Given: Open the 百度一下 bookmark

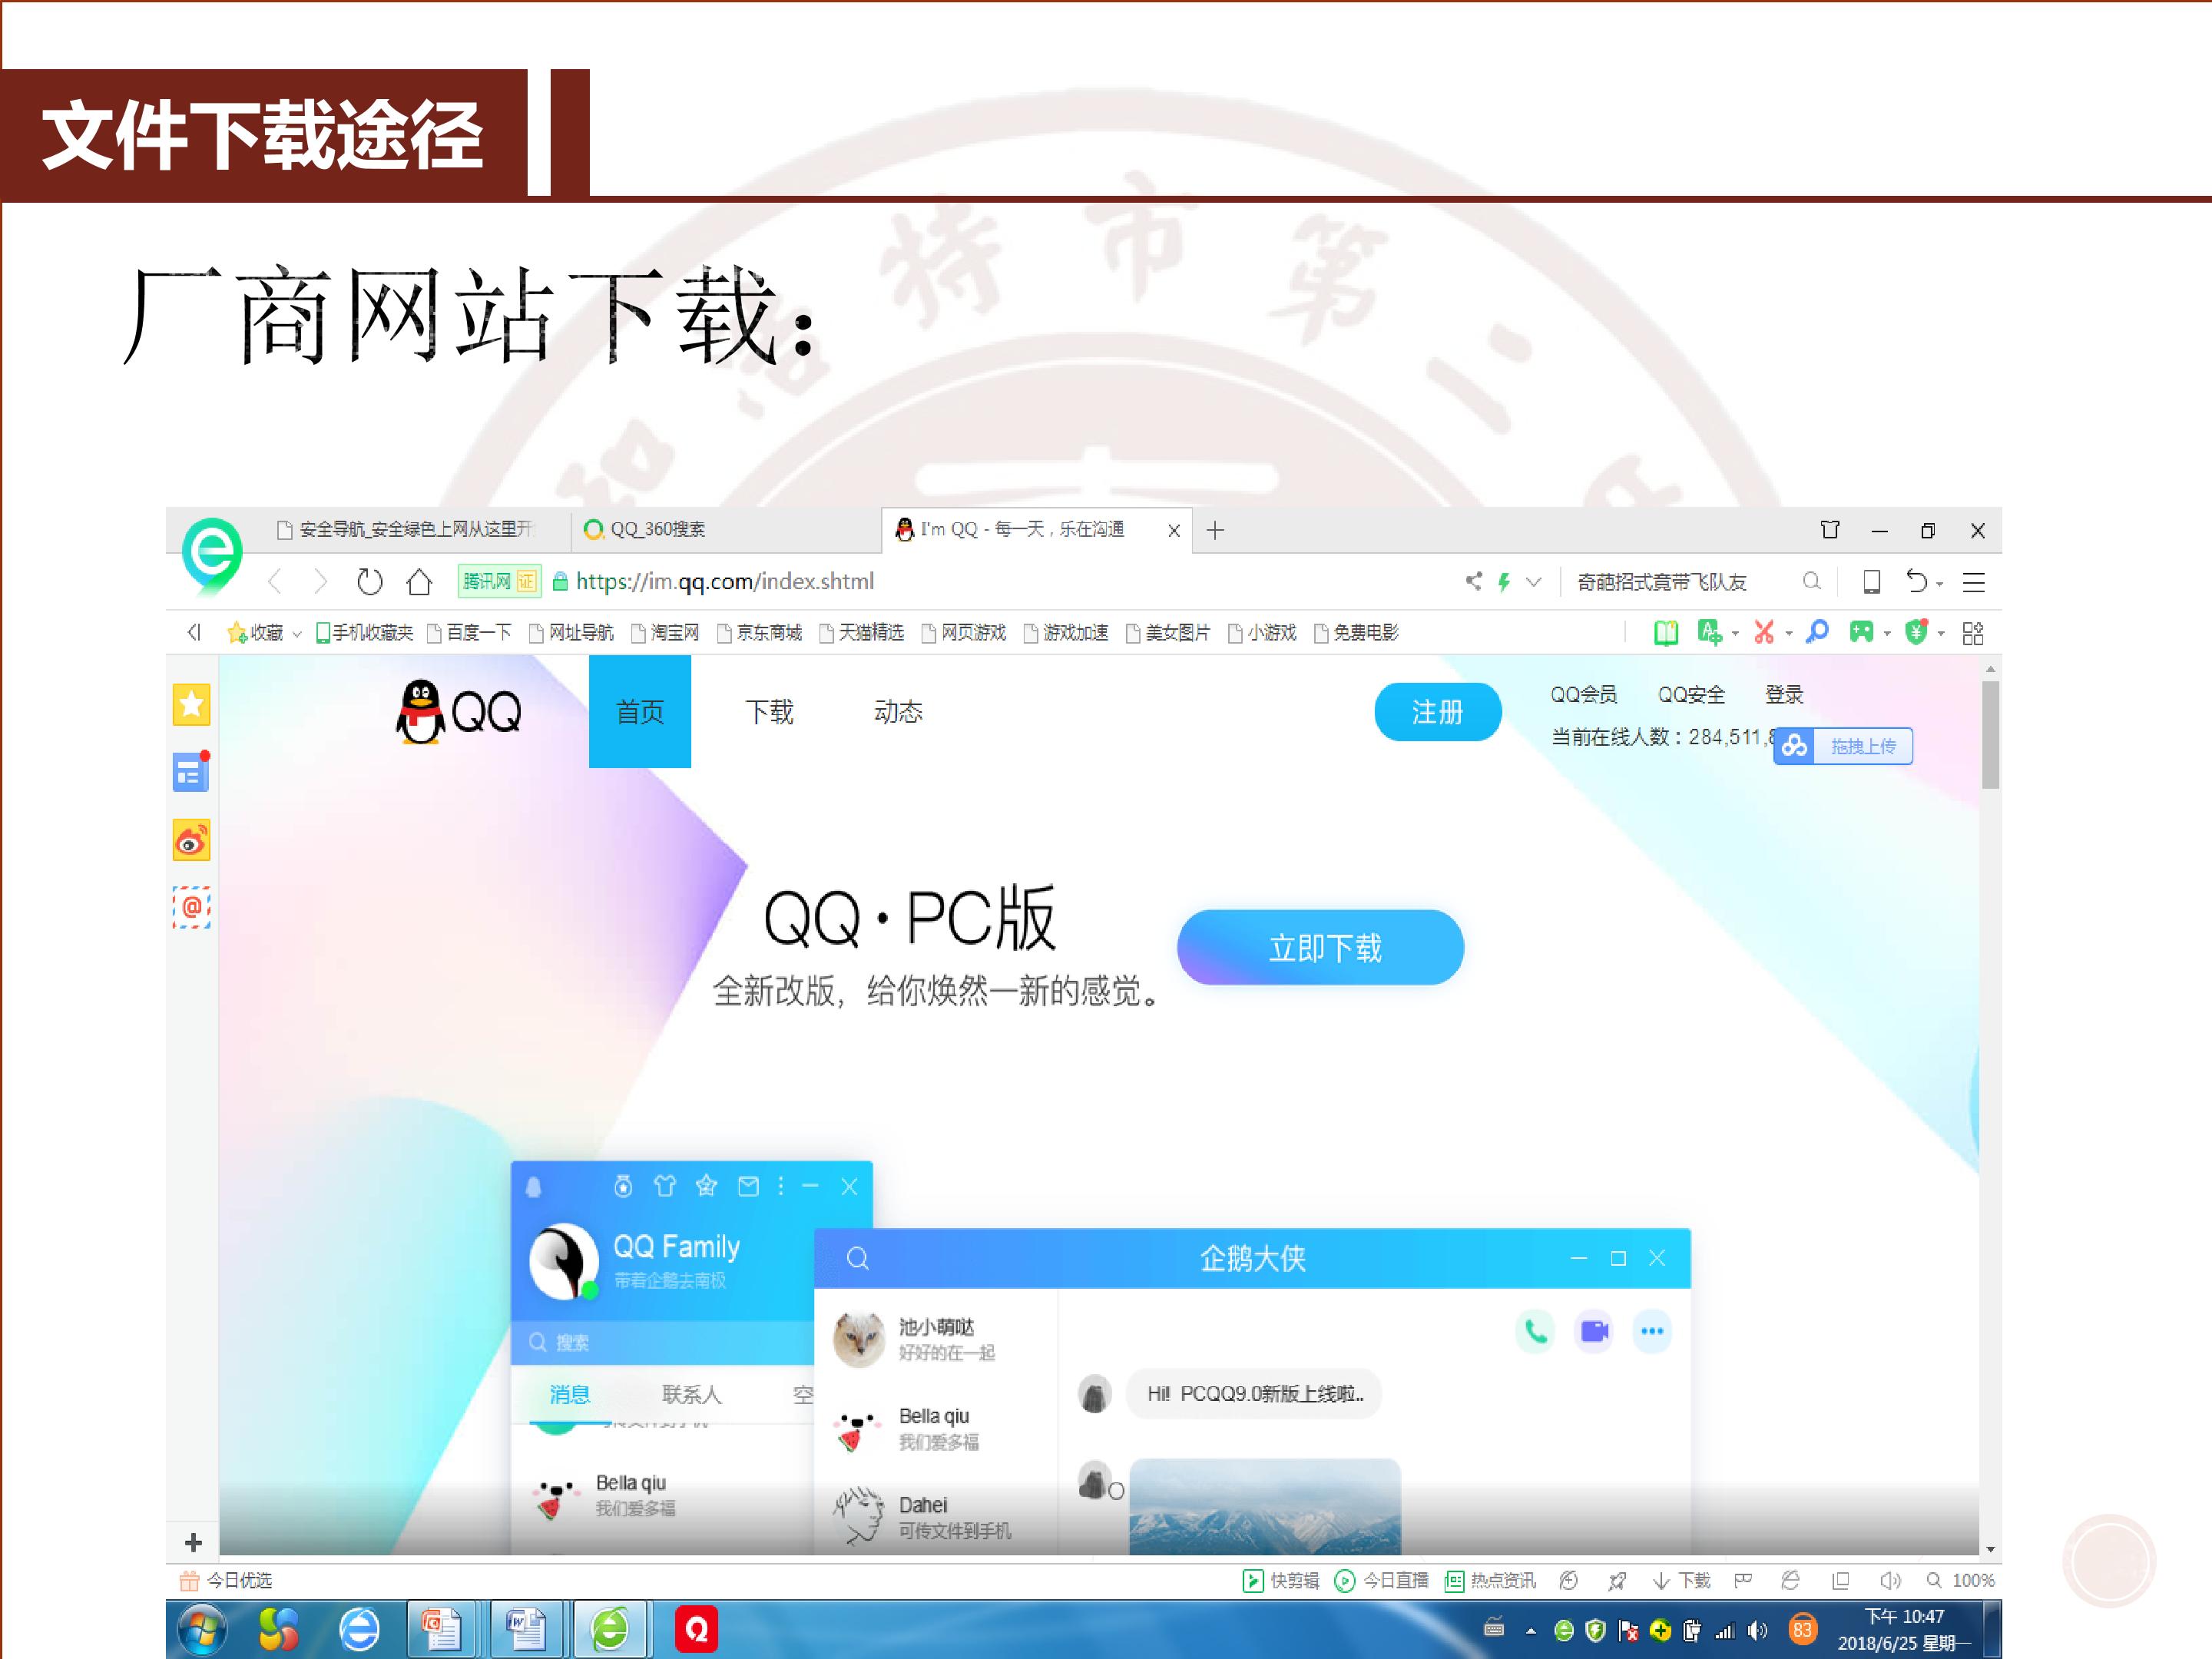Looking at the screenshot, I should coord(470,633).
